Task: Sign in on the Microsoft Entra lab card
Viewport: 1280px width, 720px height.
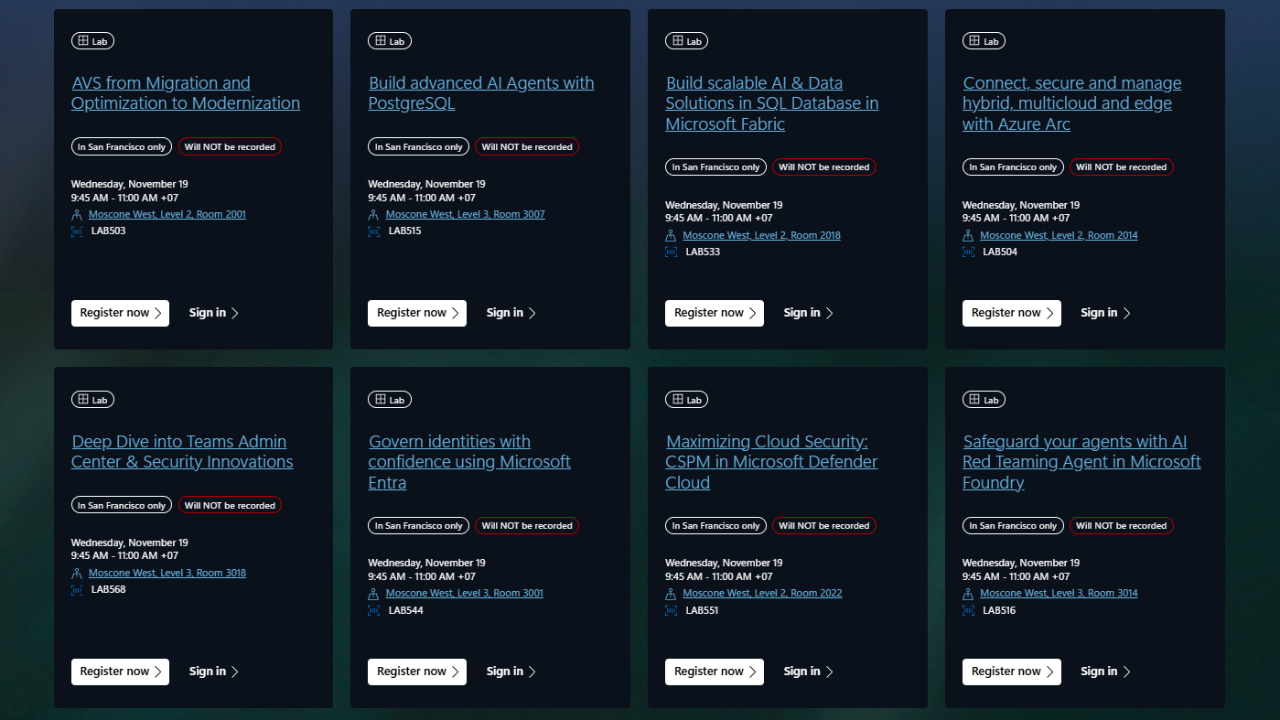Action: (510, 672)
